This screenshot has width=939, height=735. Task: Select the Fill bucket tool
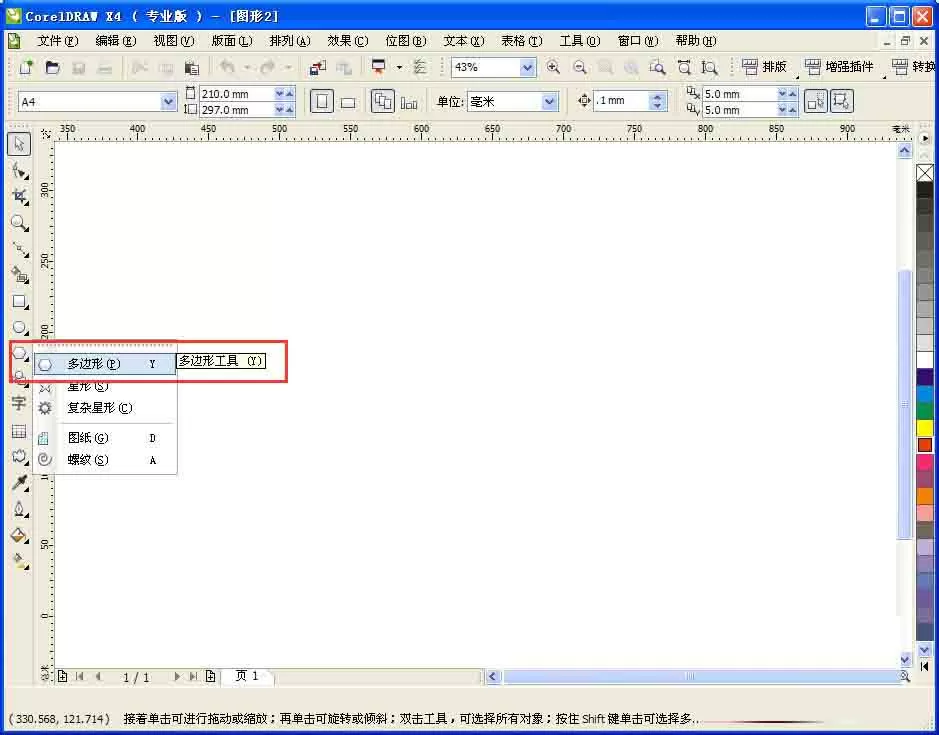tap(19, 535)
